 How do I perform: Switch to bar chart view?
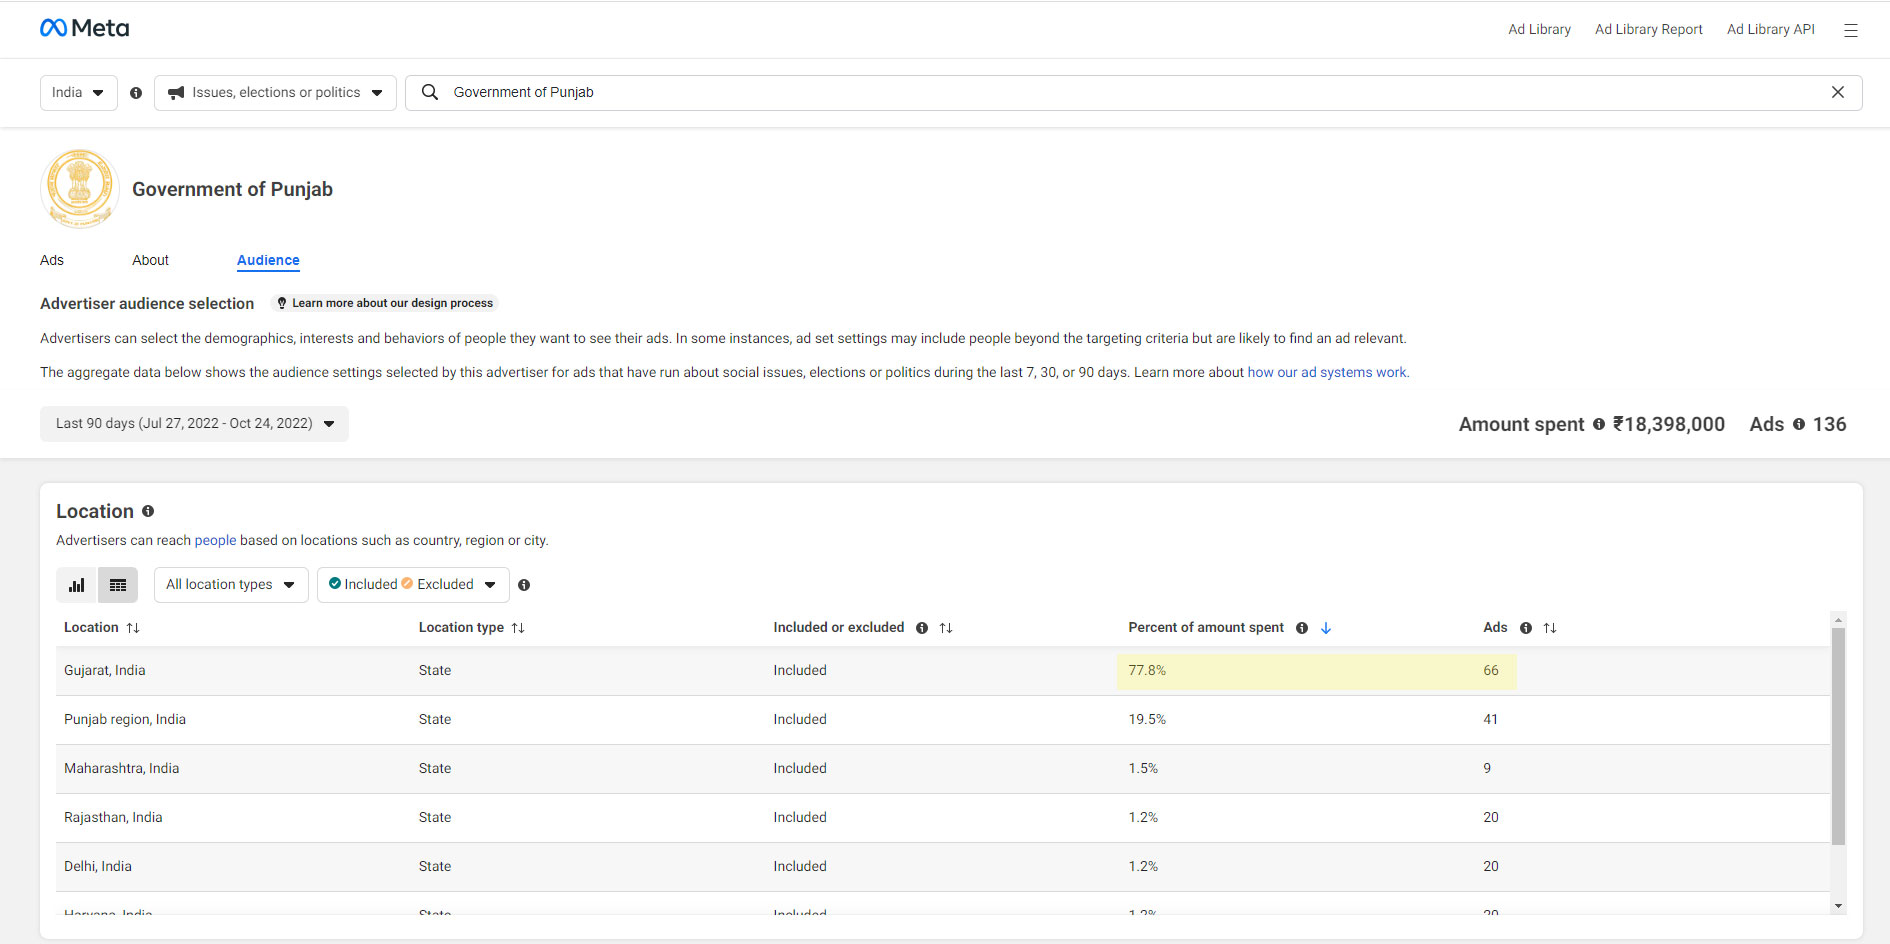pyautogui.click(x=77, y=585)
